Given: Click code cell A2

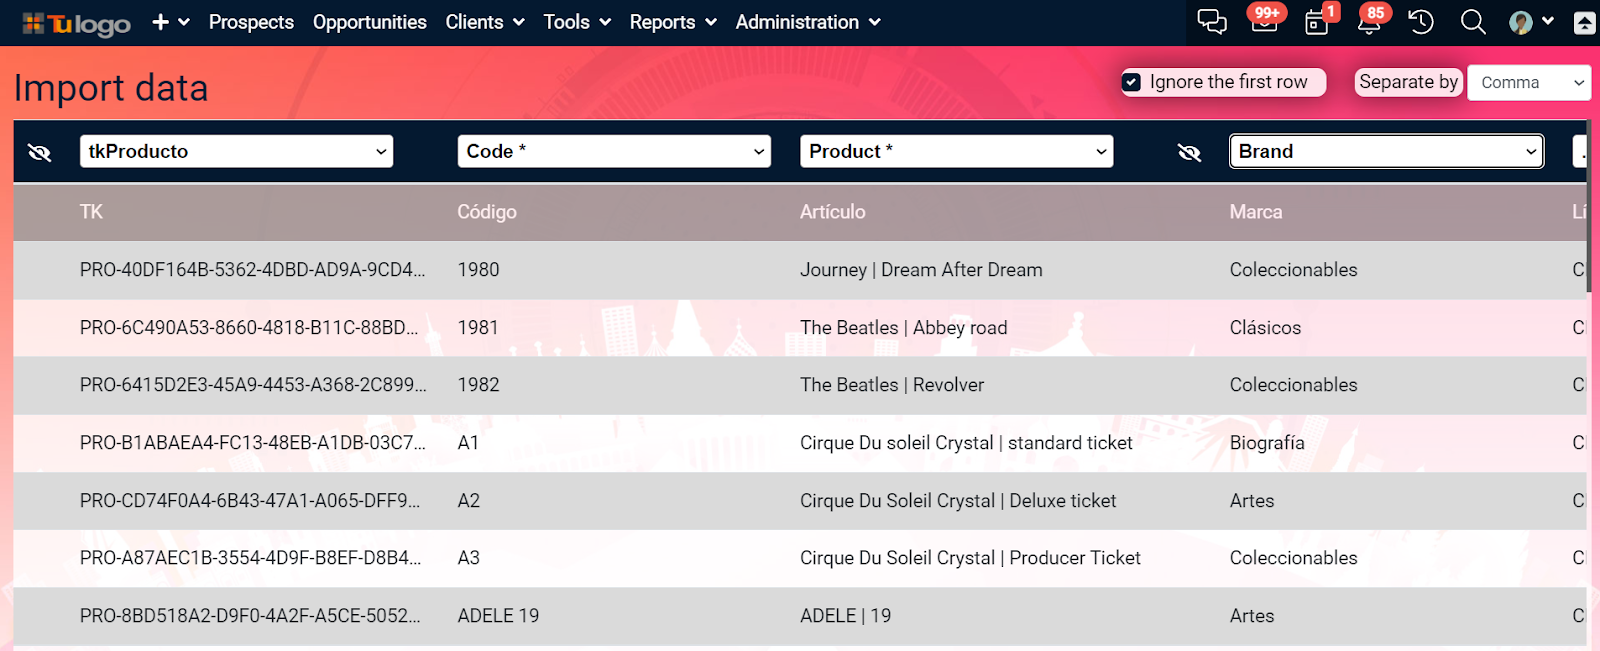Looking at the screenshot, I should point(468,501).
